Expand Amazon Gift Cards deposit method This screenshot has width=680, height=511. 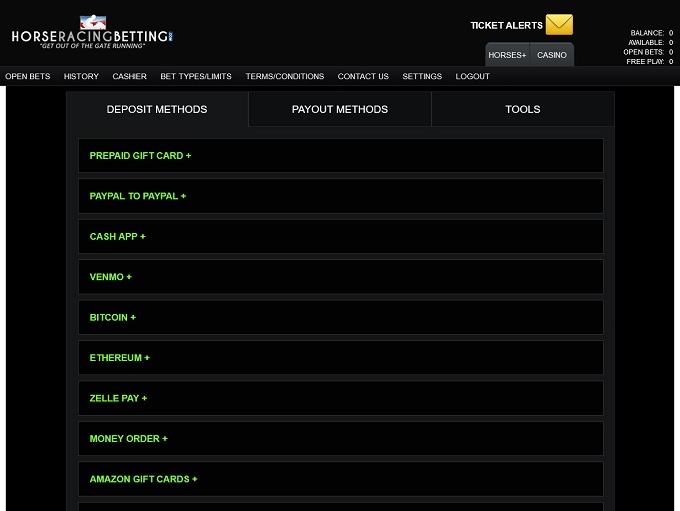(143, 479)
